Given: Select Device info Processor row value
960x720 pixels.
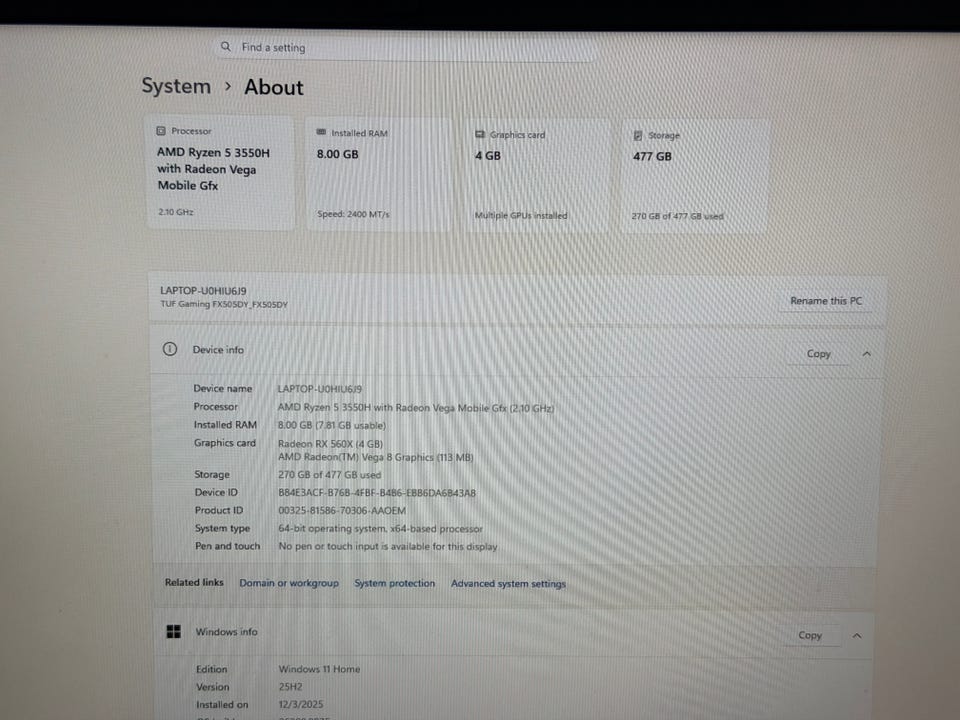Looking at the screenshot, I should [416, 408].
